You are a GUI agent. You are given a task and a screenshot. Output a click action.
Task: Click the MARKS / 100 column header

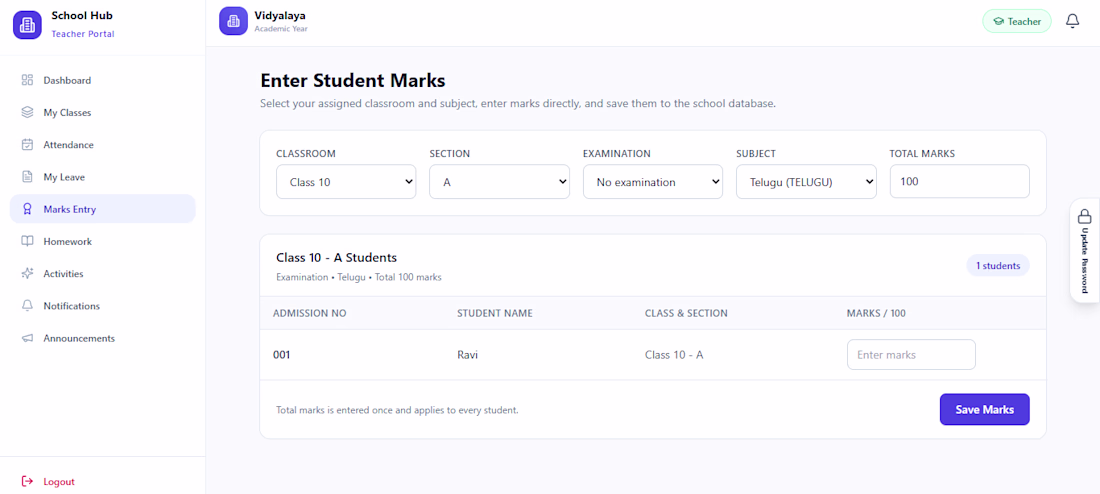pos(876,313)
